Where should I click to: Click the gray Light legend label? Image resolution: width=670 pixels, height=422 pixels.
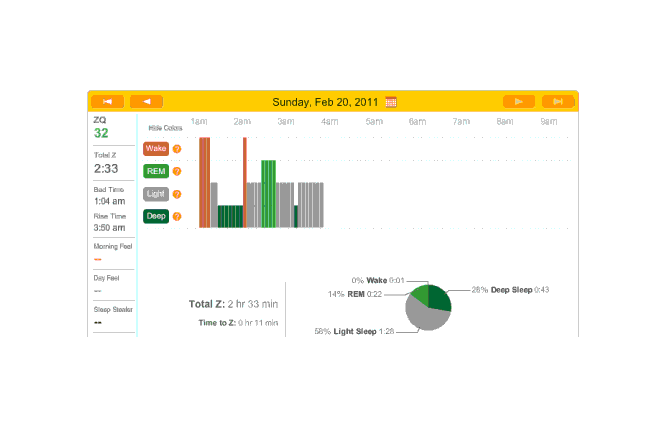pos(156,194)
